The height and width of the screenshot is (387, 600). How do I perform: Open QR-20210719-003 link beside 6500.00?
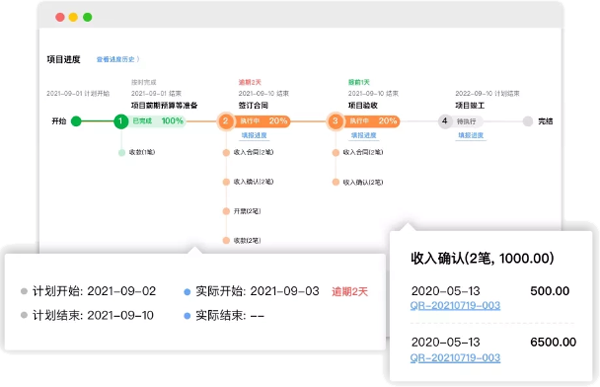(x=455, y=358)
